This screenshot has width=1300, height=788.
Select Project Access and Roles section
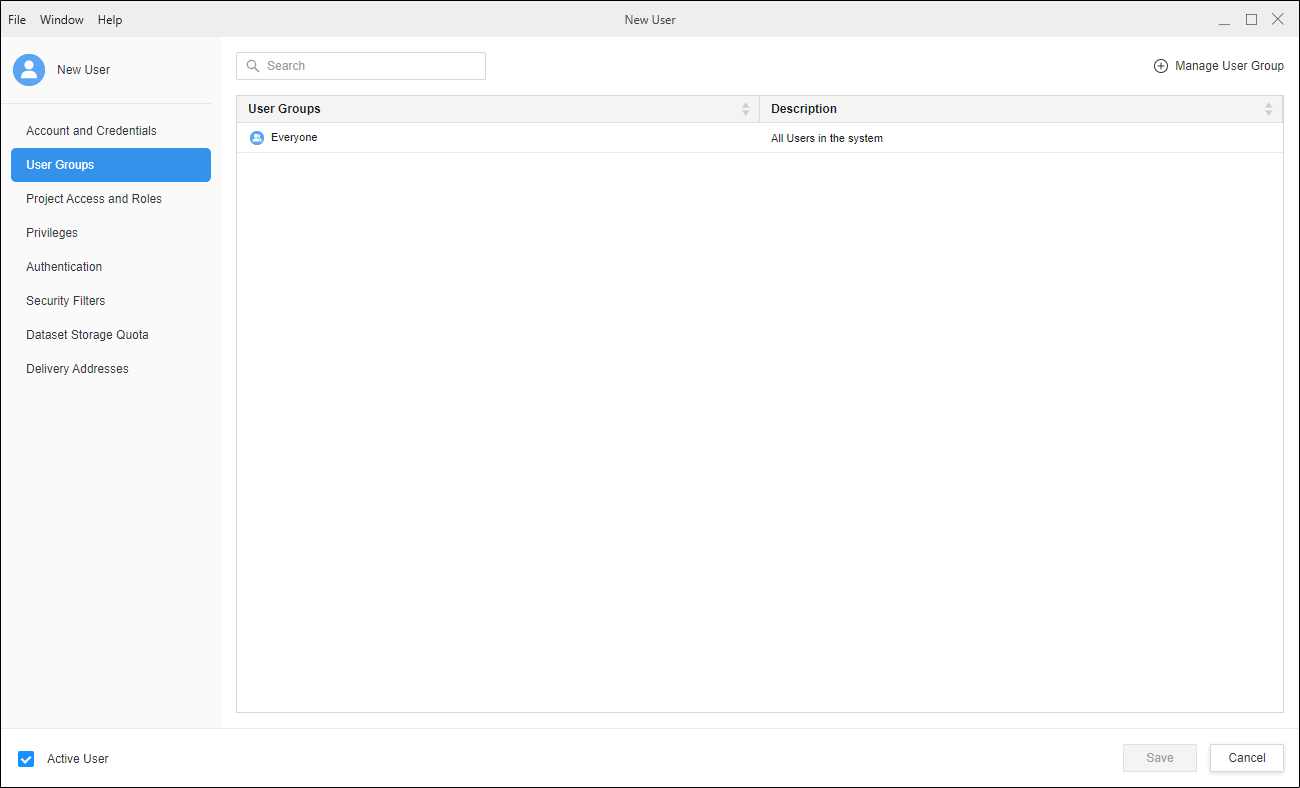[x=94, y=199]
